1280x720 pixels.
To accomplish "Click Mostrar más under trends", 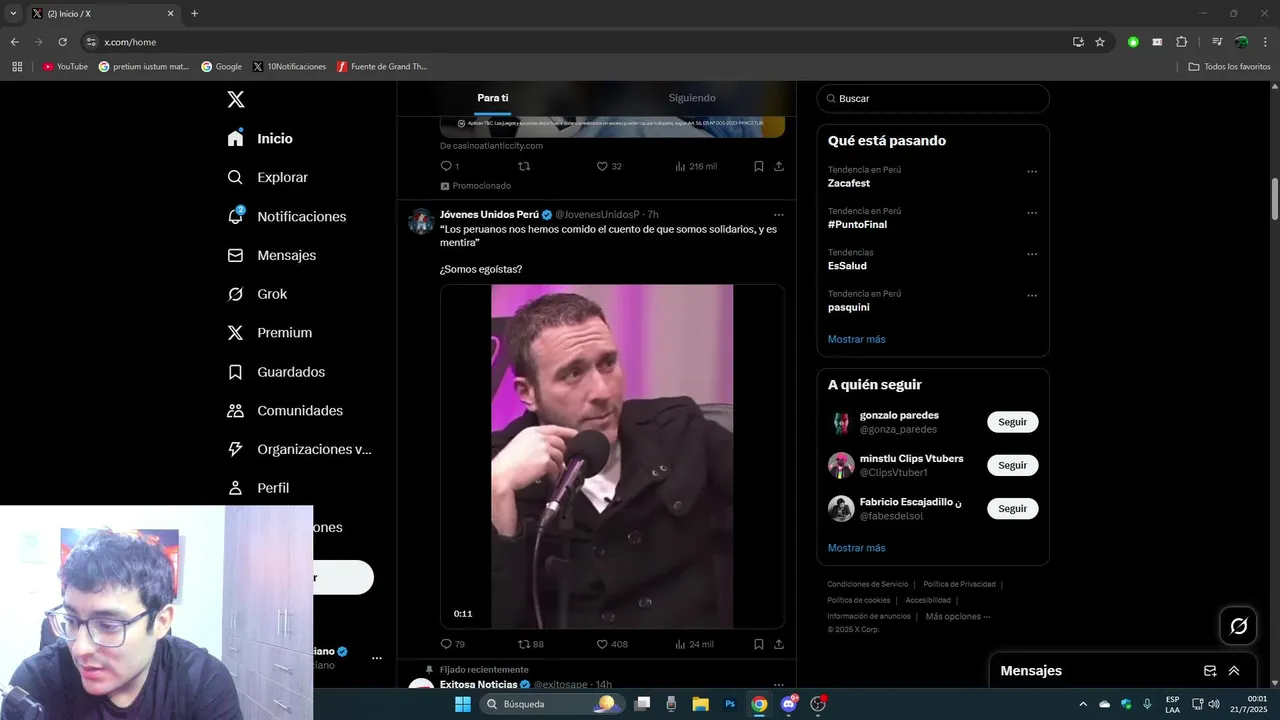I will (856, 339).
